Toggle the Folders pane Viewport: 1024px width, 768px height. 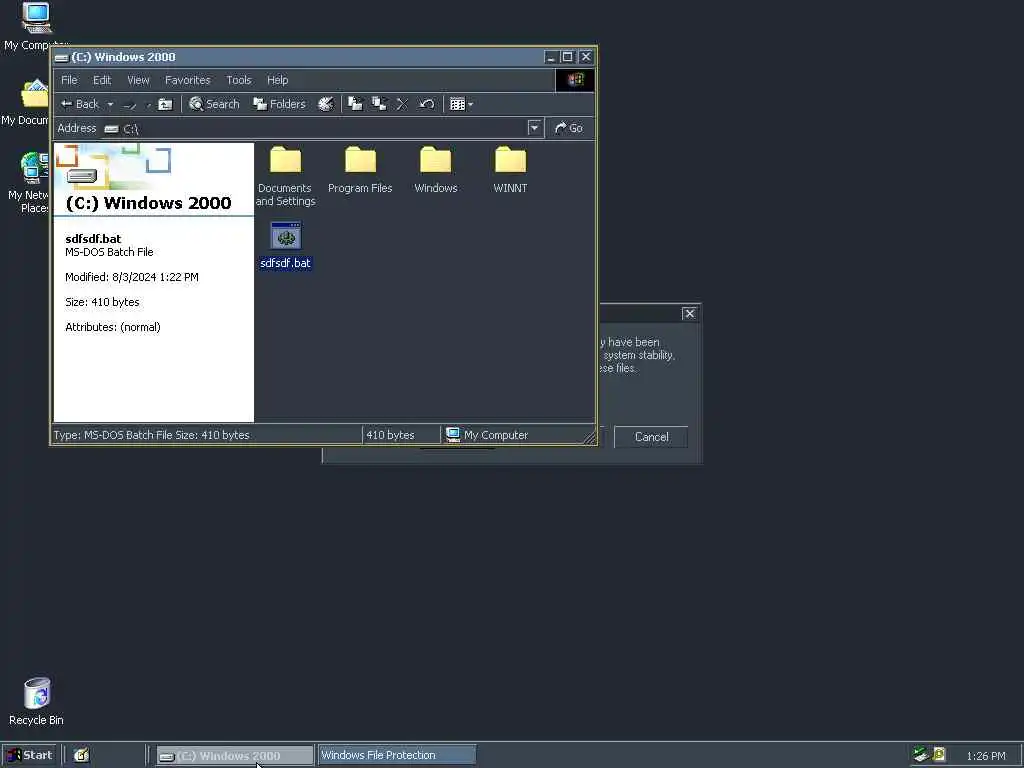[280, 104]
